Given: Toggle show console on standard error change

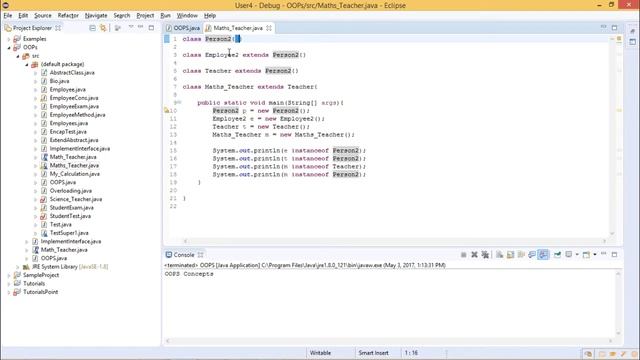Looking at the screenshot, I should 543,255.
